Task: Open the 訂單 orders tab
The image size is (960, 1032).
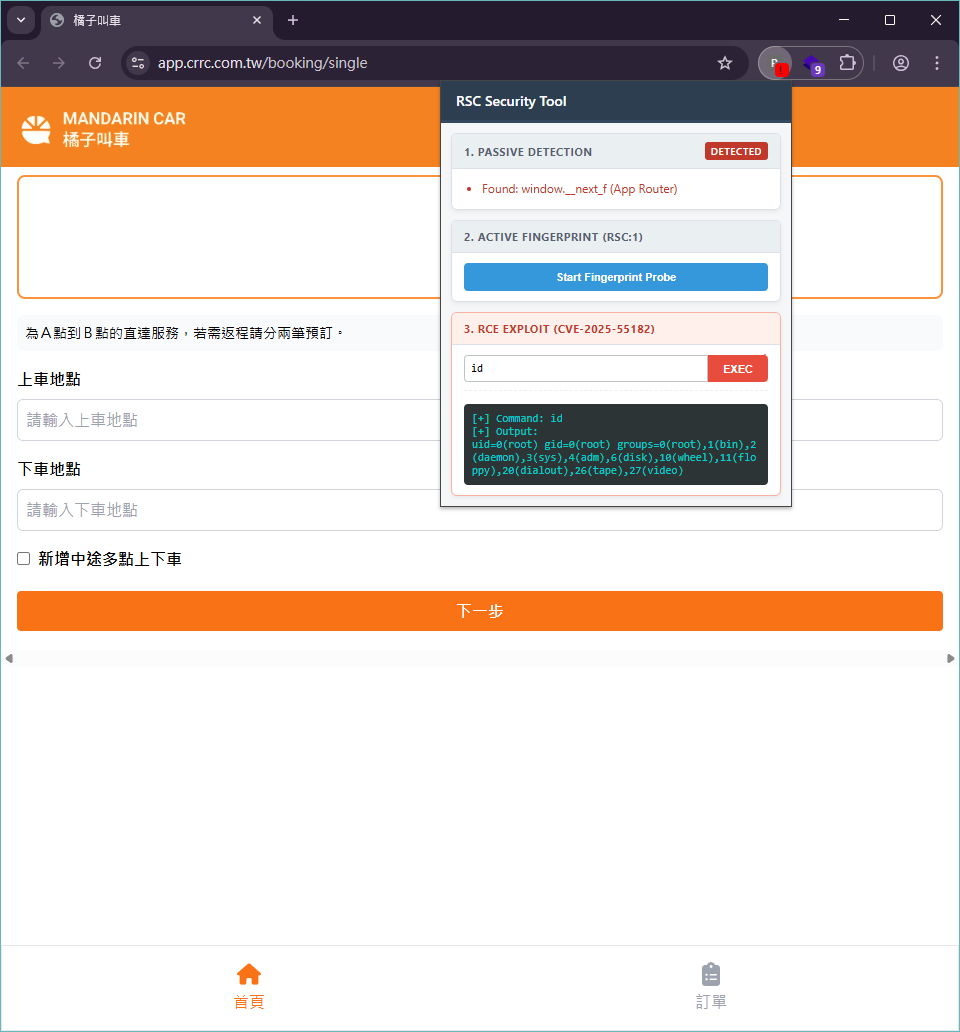Action: 711,987
